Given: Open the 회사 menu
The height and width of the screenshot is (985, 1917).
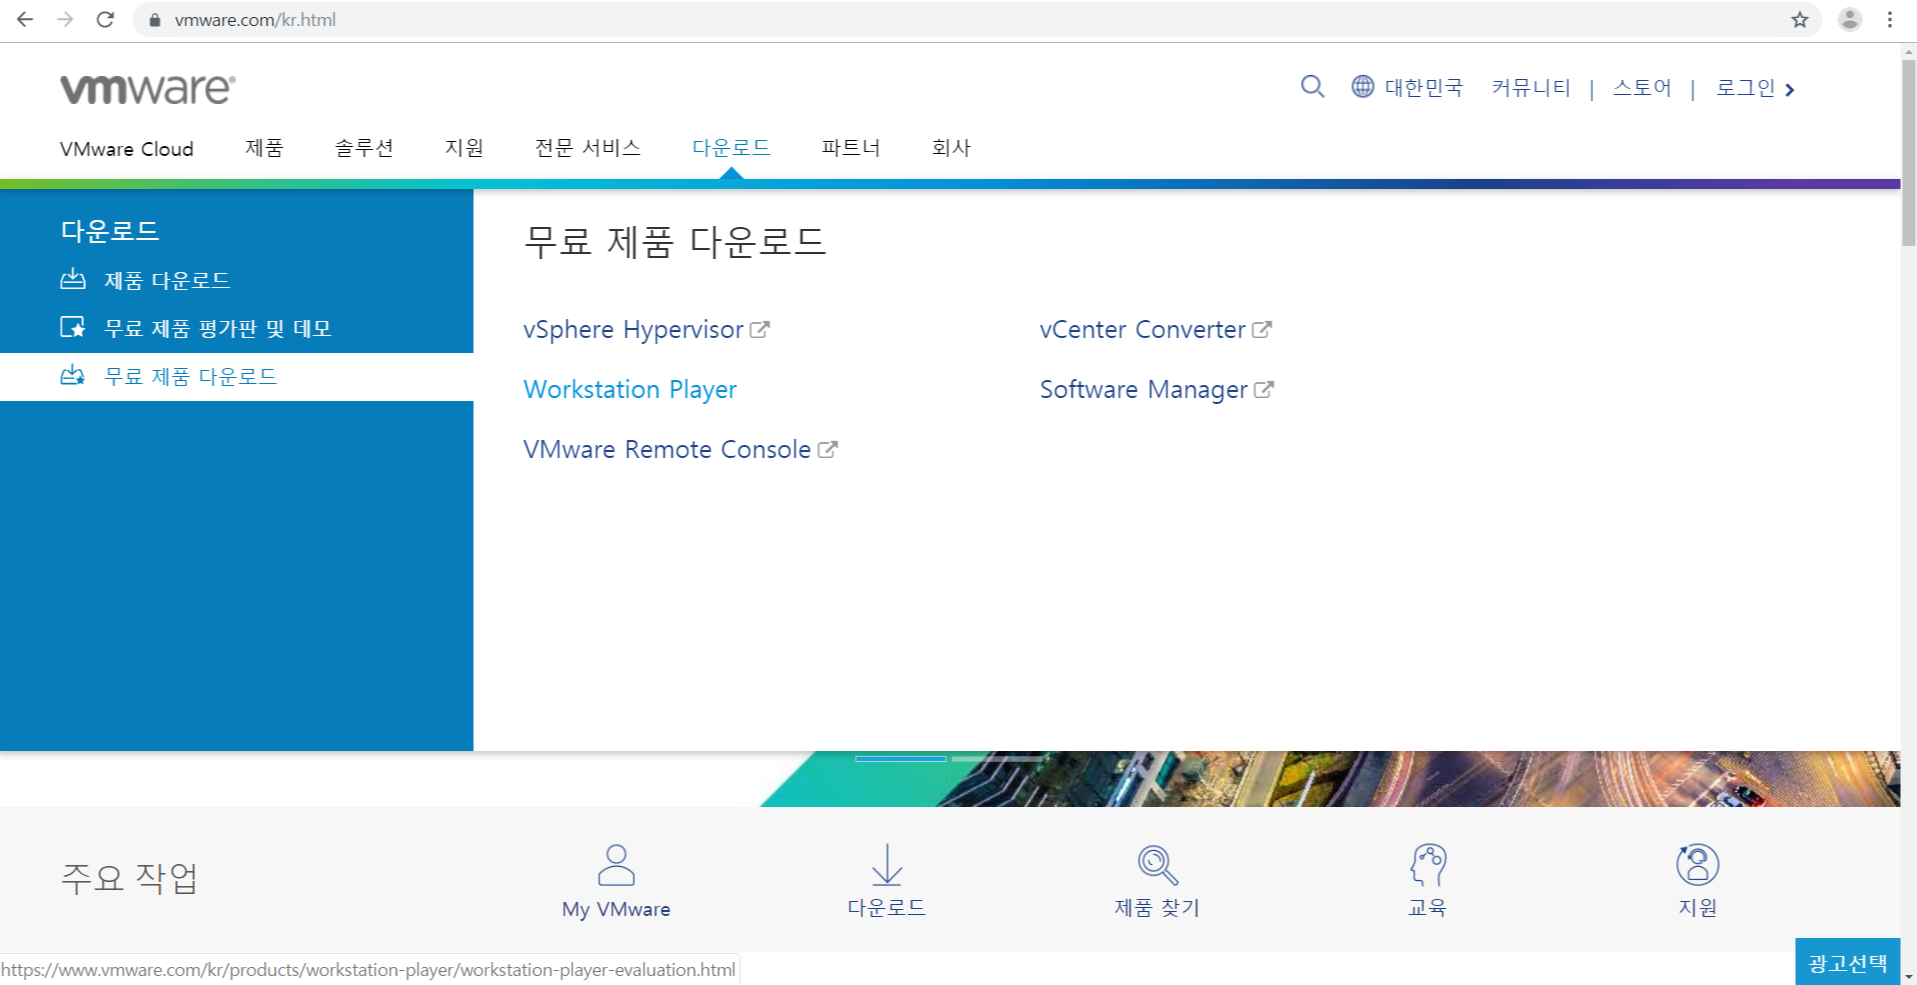Looking at the screenshot, I should (951, 148).
